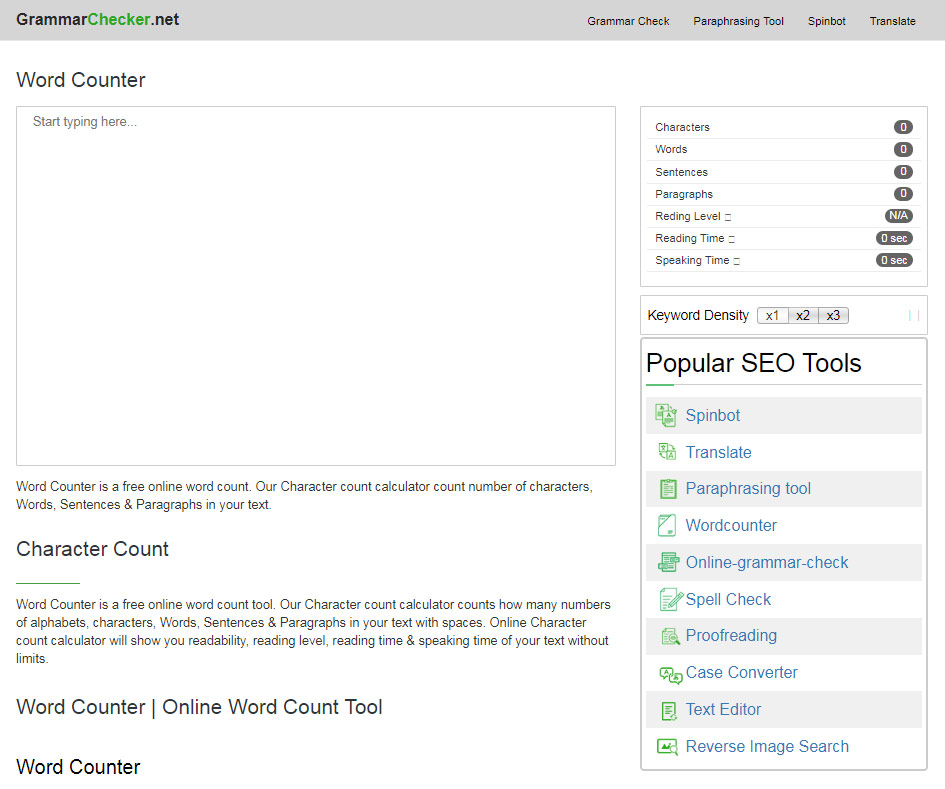The height and width of the screenshot is (789, 945).
Task: Click the Online-grammar-check icon
Action: (x=667, y=563)
